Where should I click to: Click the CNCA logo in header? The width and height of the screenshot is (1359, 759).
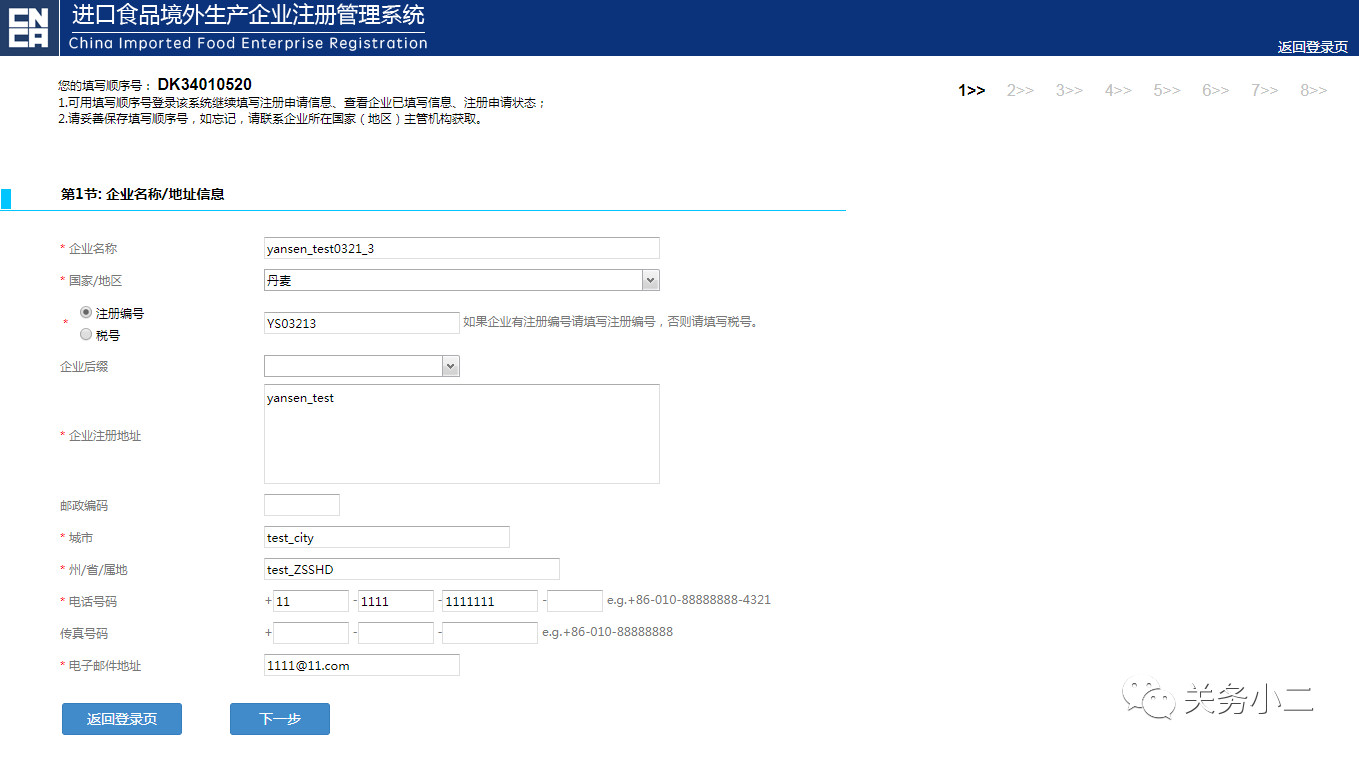28,27
